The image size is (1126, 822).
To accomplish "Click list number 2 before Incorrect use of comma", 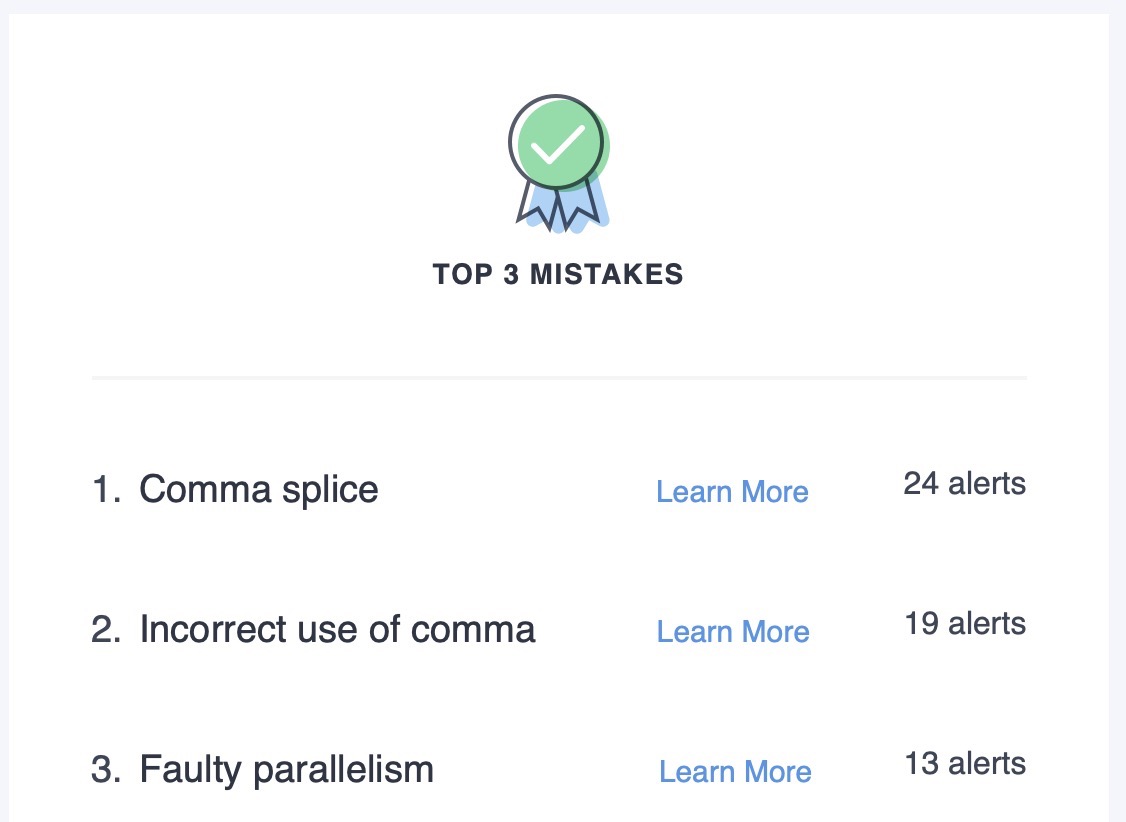I will pos(106,630).
